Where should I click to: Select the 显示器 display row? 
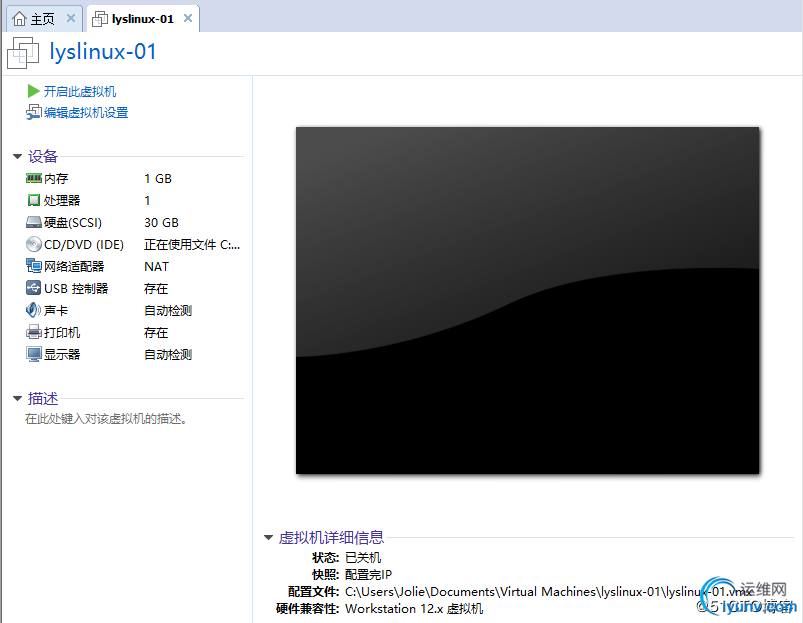point(133,355)
